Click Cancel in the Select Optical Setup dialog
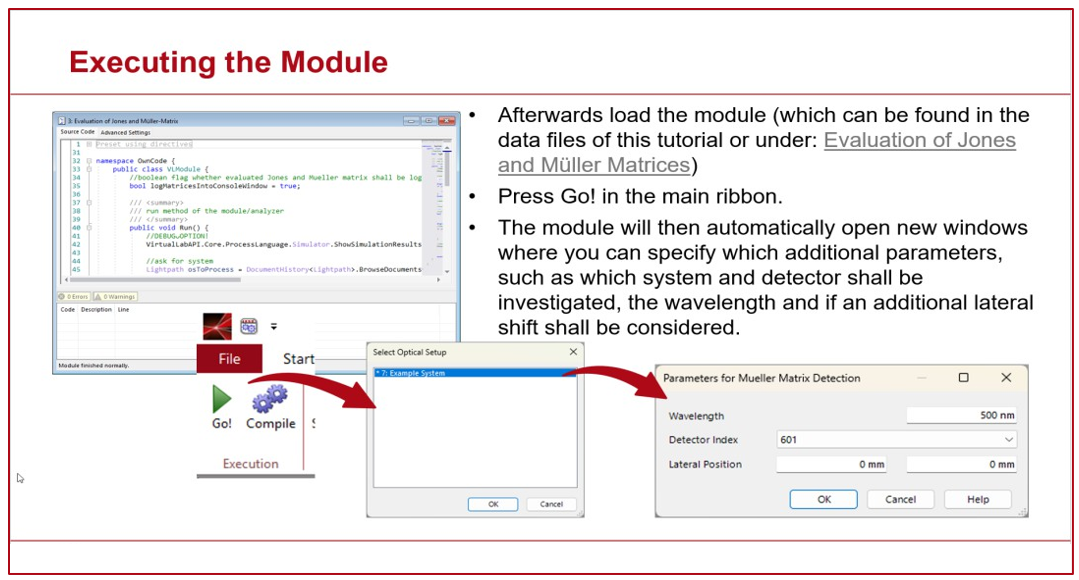This screenshot has height=580, width=1079. pyautogui.click(x=551, y=504)
